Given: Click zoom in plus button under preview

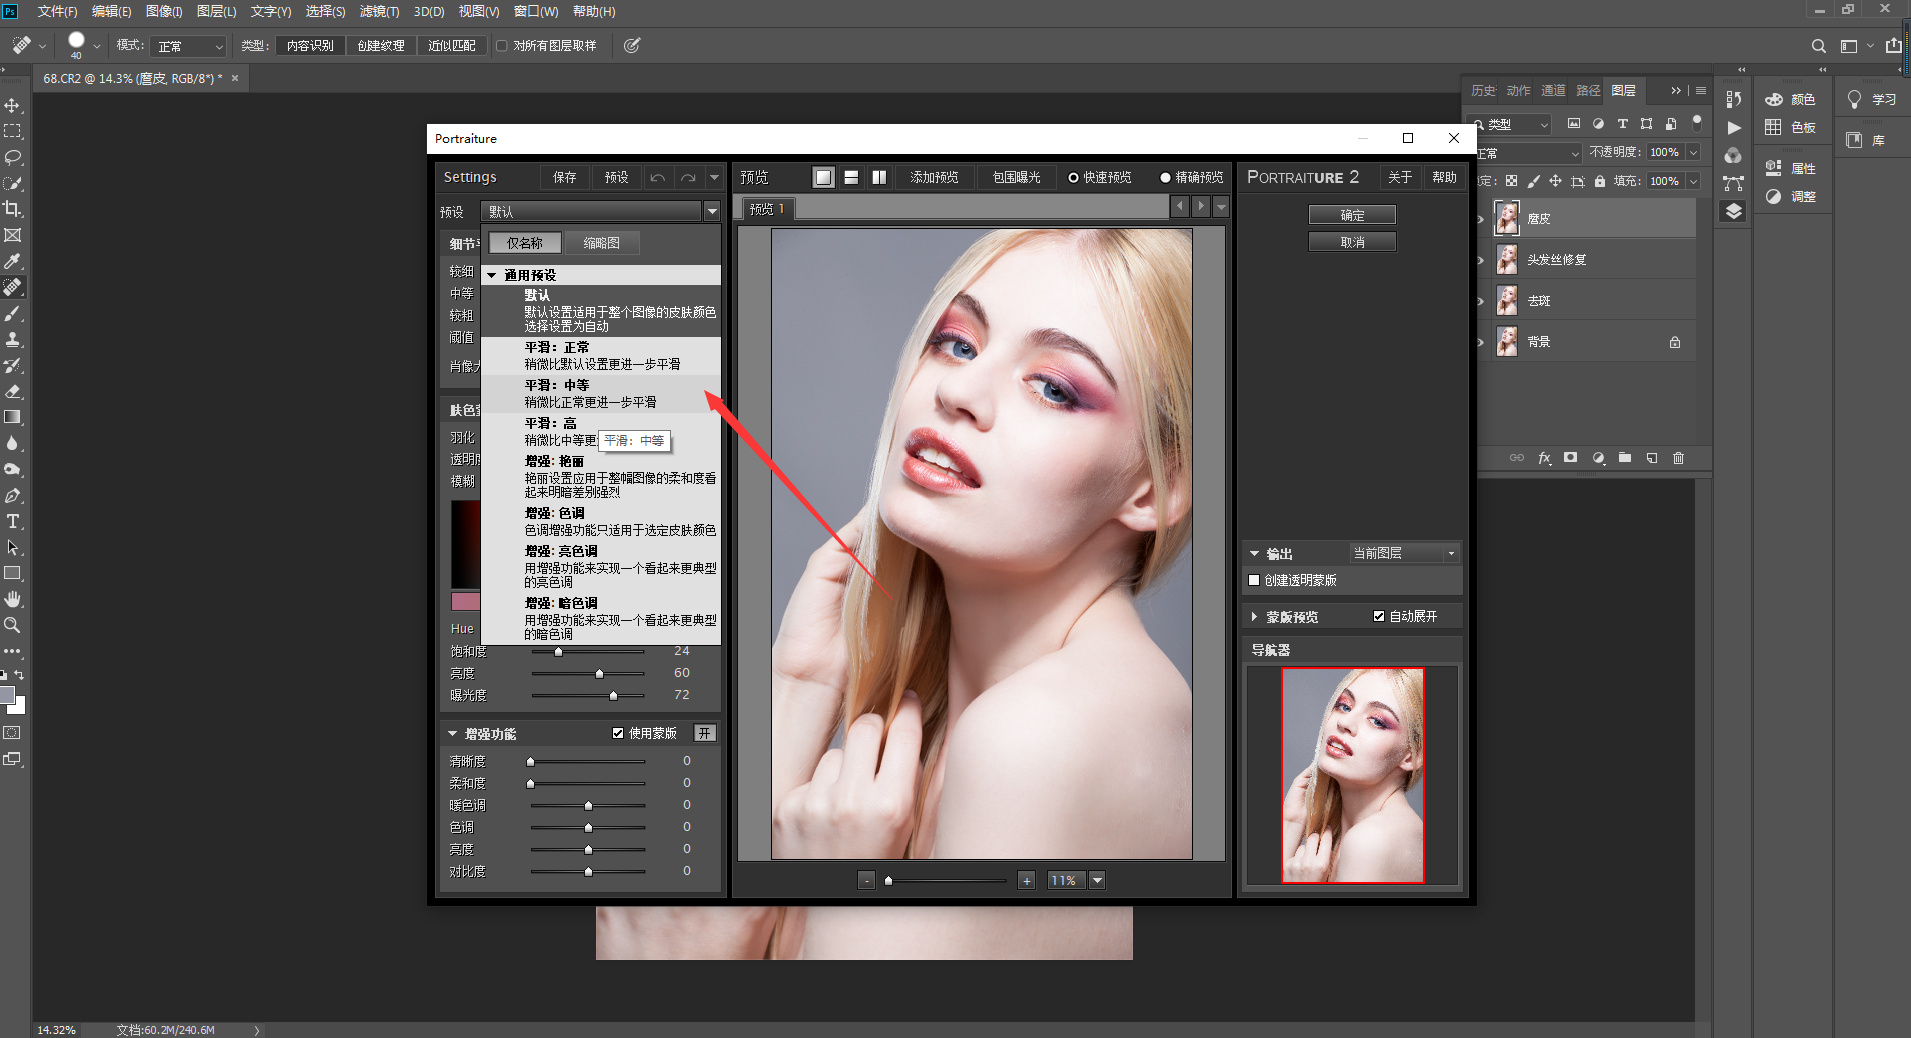Looking at the screenshot, I should (1026, 880).
